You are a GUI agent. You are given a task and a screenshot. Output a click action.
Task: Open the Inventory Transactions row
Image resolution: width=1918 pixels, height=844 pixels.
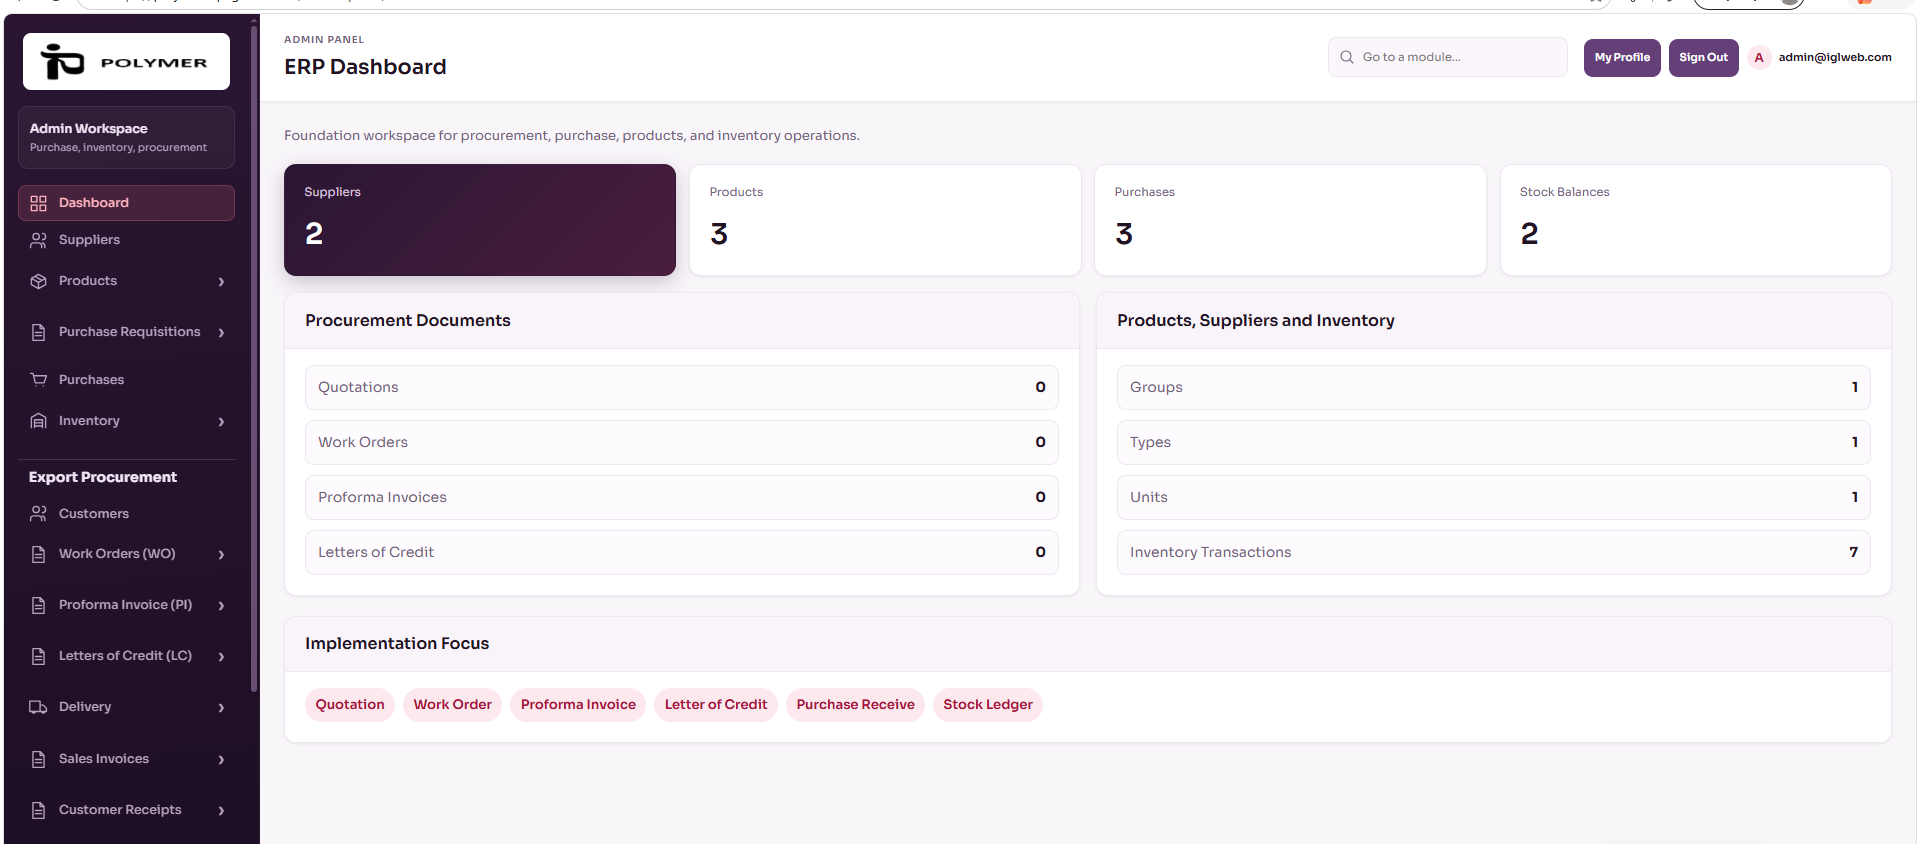coord(1493,552)
